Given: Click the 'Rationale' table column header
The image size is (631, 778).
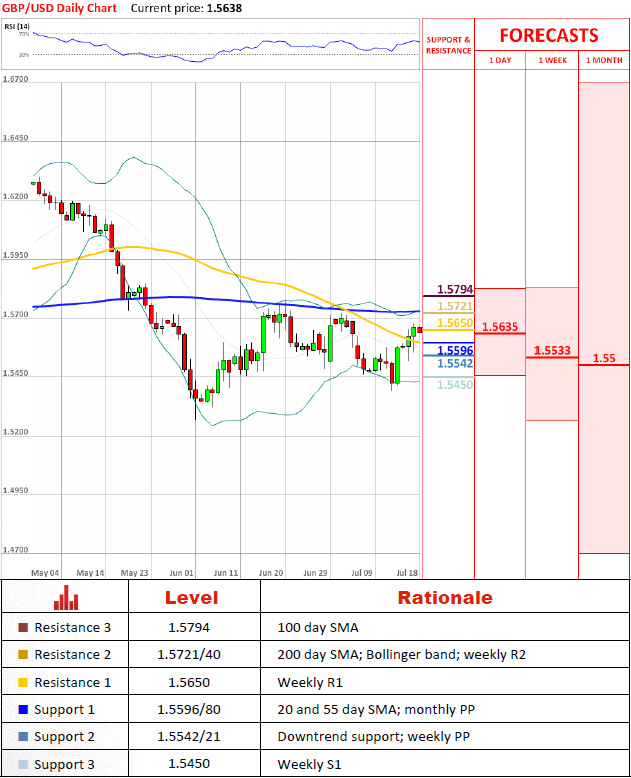Looking at the screenshot, I should pos(445,597).
